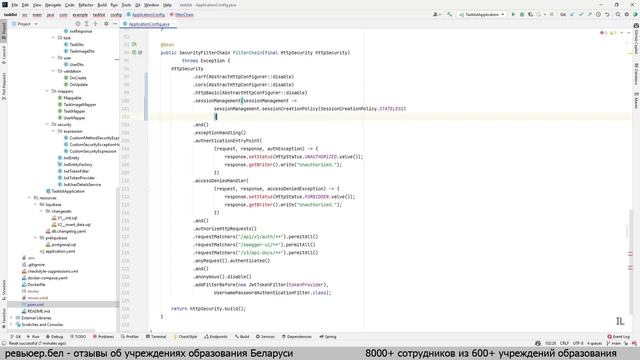
Task: Push commits with the arrow icon
Action: (x=589, y=14)
